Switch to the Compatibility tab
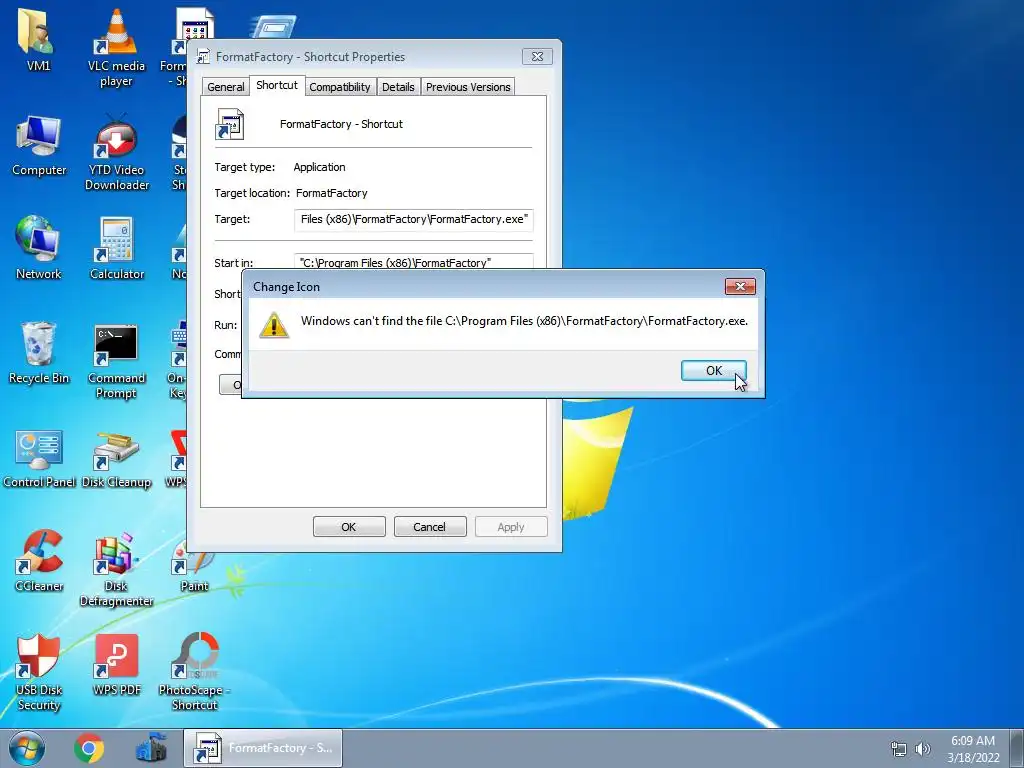 click(x=340, y=87)
